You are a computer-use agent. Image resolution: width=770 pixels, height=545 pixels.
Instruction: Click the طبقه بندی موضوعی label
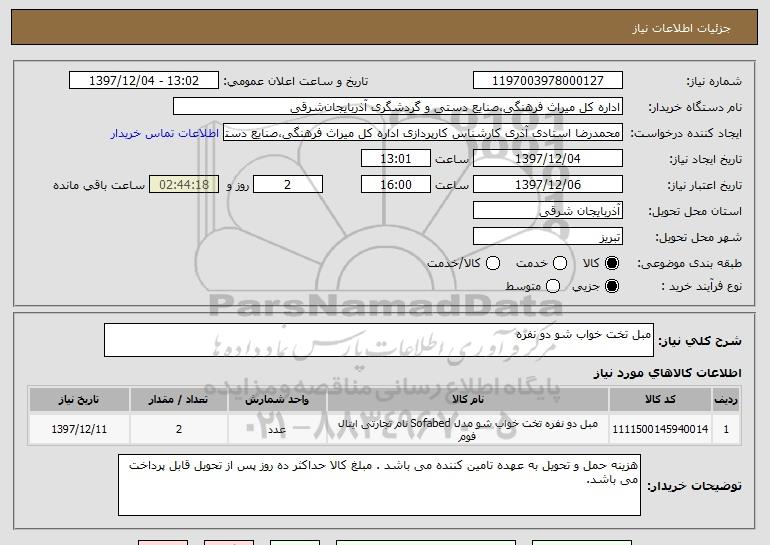(690, 263)
